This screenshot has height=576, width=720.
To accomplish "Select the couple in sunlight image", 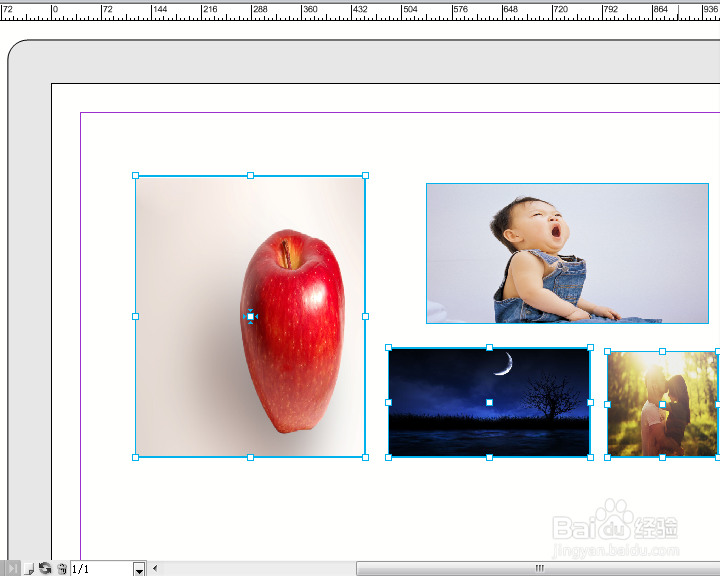I will point(663,404).
